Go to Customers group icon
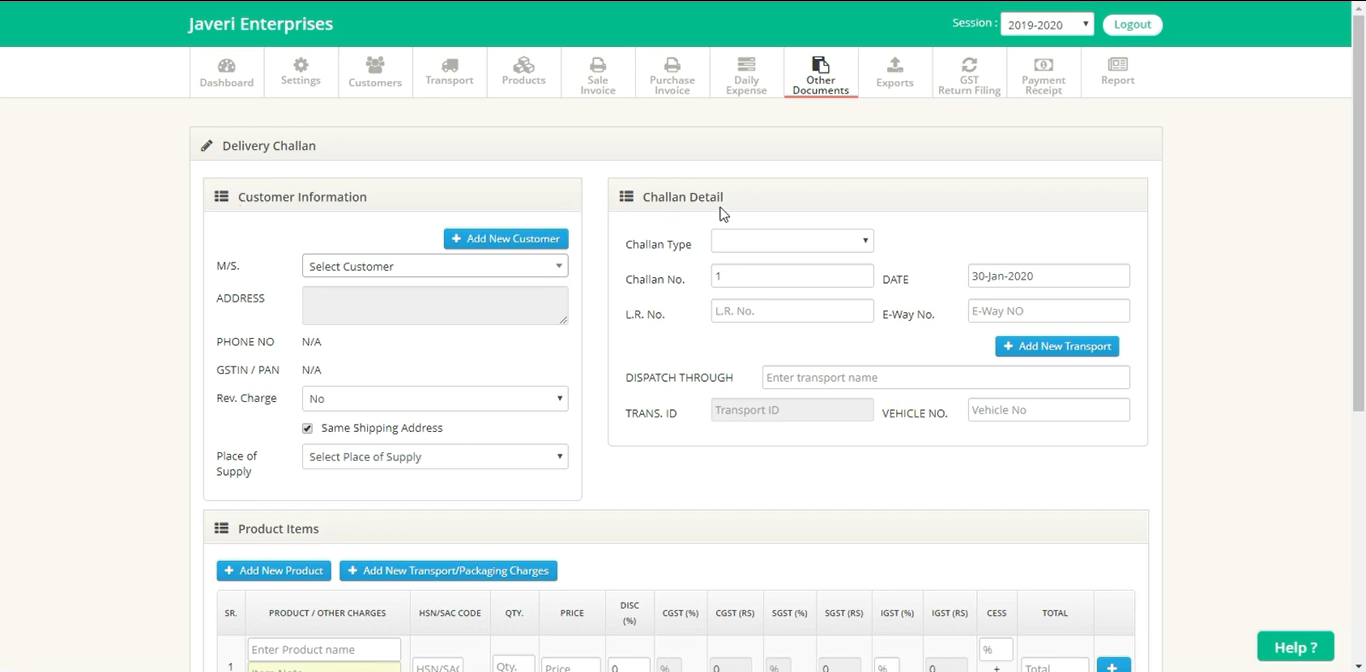Viewport: 1366px width, 672px height. coord(375,65)
